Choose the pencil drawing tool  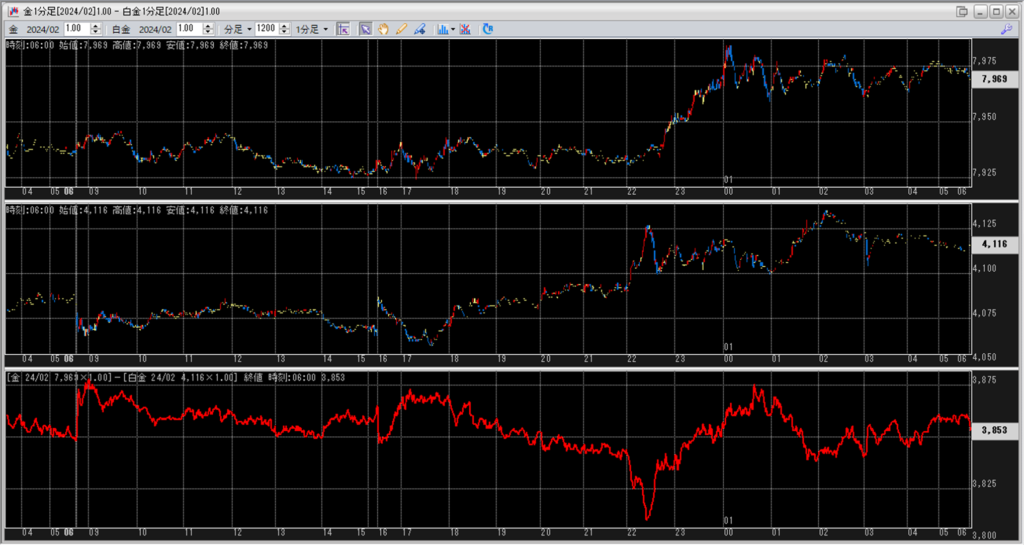tap(401, 29)
